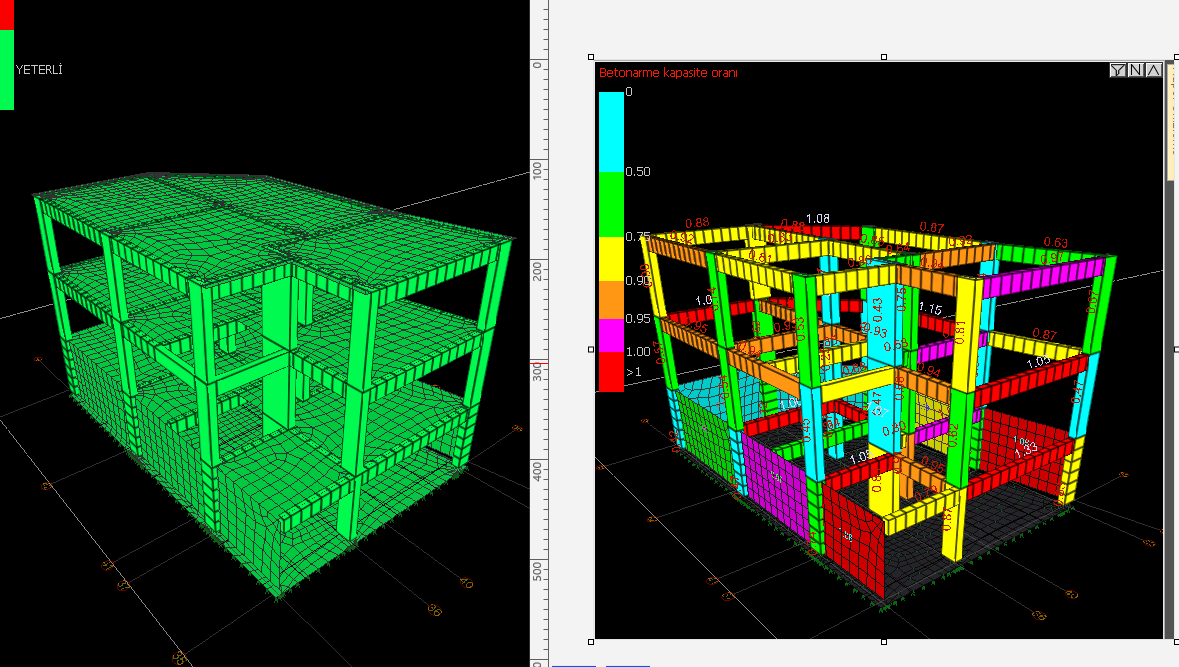This screenshot has width=1179, height=667.
Task: Click the green YETERLİ bar in left view
Action: point(7,69)
